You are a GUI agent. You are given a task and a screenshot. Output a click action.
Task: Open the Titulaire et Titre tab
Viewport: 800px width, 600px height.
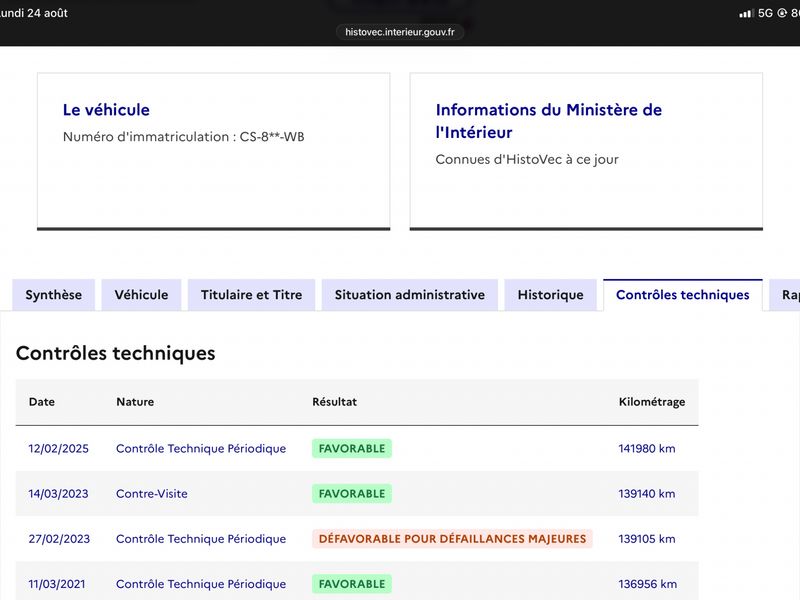(x=252, y=295)
